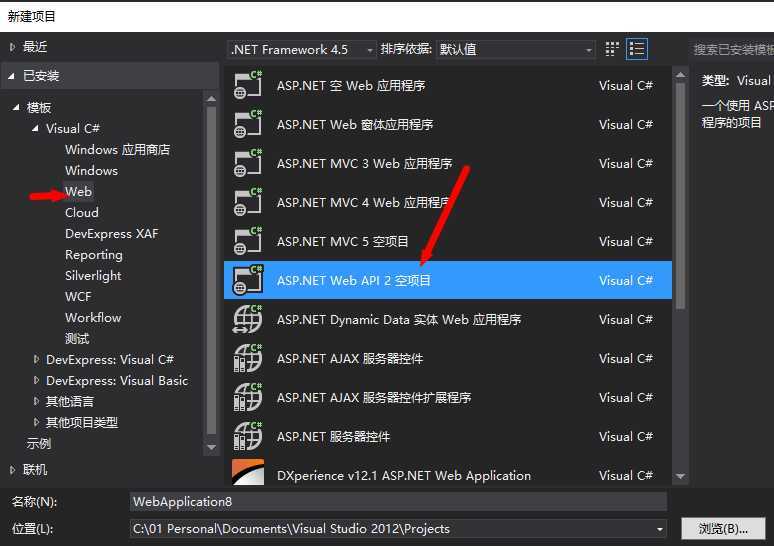This screenshot has width=774, height=546.
Task: Open the .NET Framework 4.5 dropdown
Action: [302, 49]
